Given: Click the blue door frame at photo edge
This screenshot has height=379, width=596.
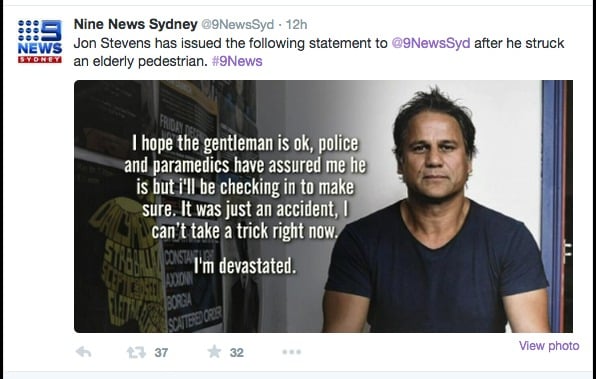Looking at the screenshot, I should [554, 206].
